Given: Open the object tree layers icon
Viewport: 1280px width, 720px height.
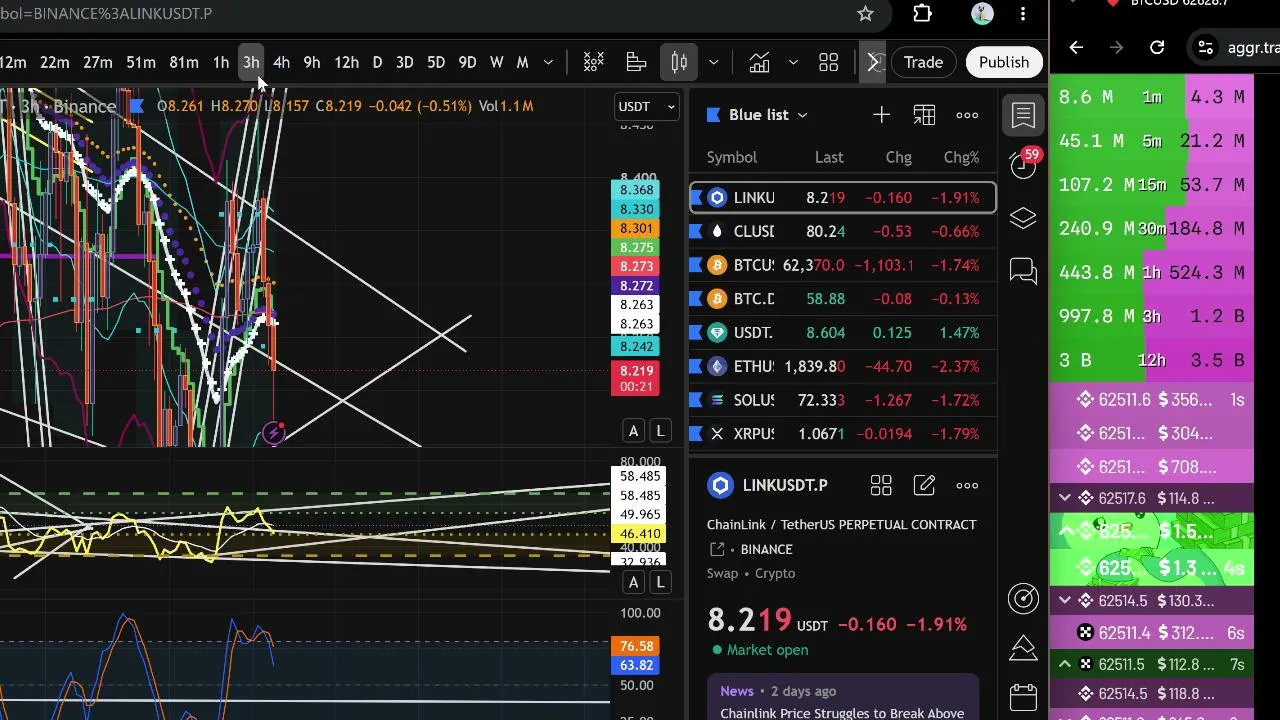Looking at the screenshot, I should point(1023,219).
